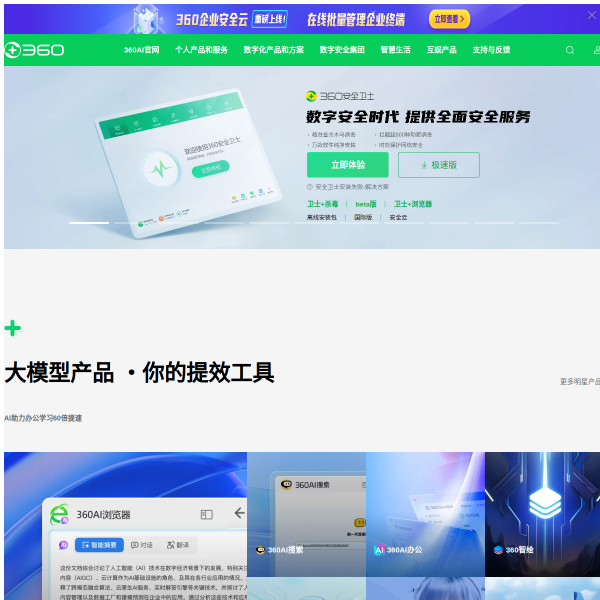Open the 个人产品和服务 menu
The height and width of the screenshot is (600, 600).
201,50
